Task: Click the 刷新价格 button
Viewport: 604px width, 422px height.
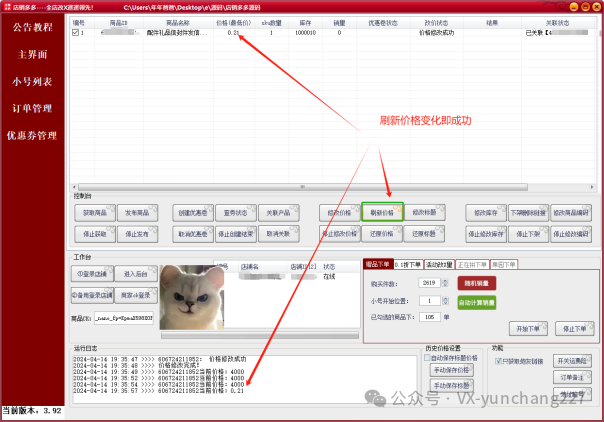Action: coord(382,213)
